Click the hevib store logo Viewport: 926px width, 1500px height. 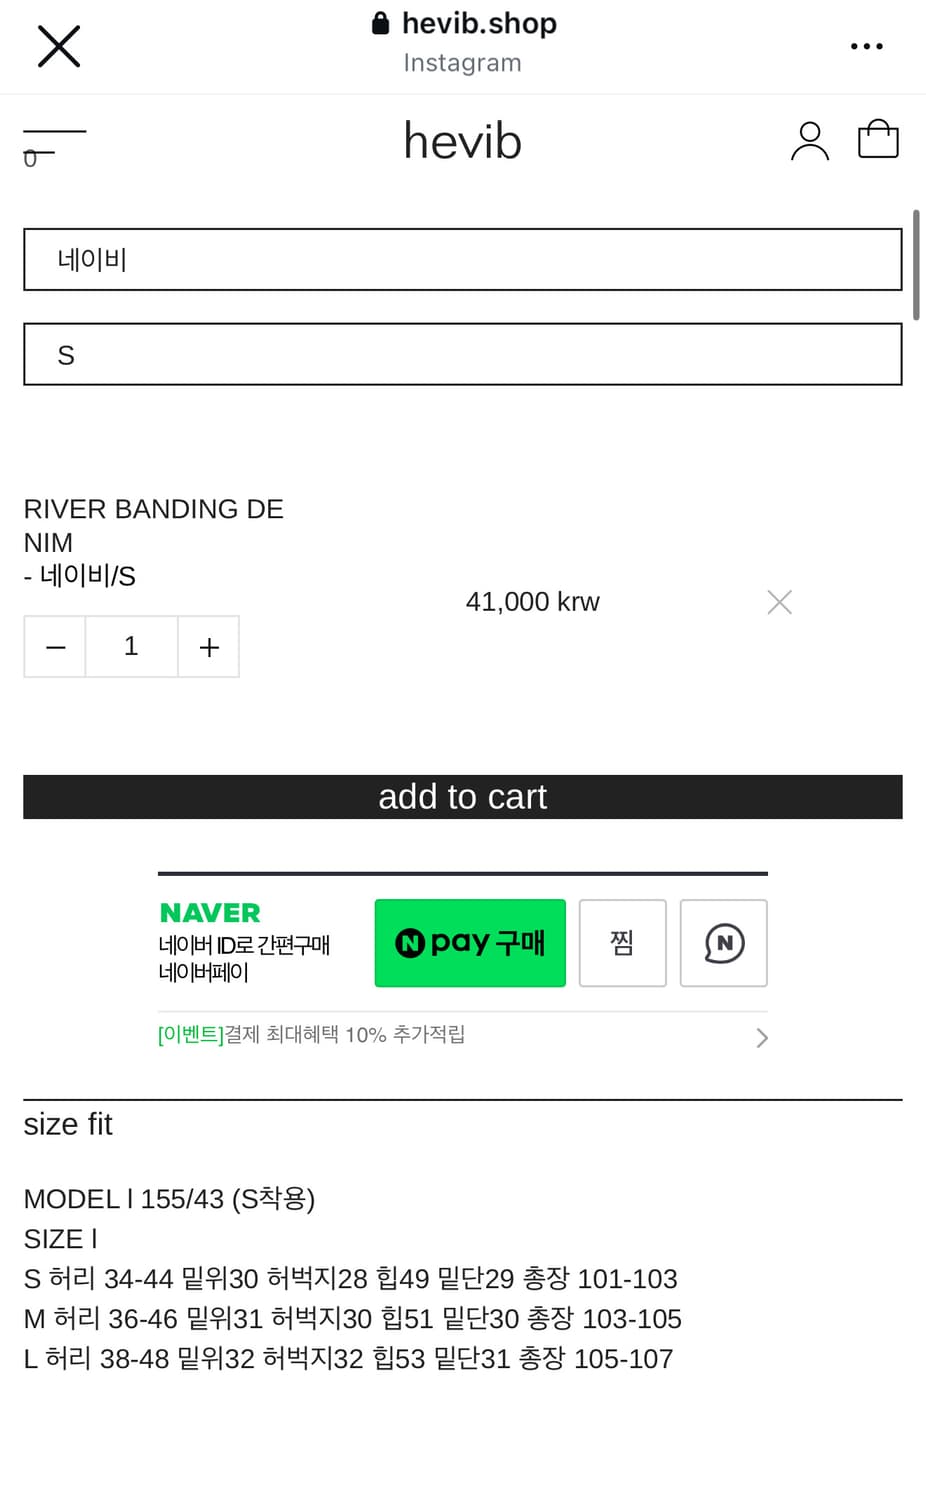click(x=462, y=140)
